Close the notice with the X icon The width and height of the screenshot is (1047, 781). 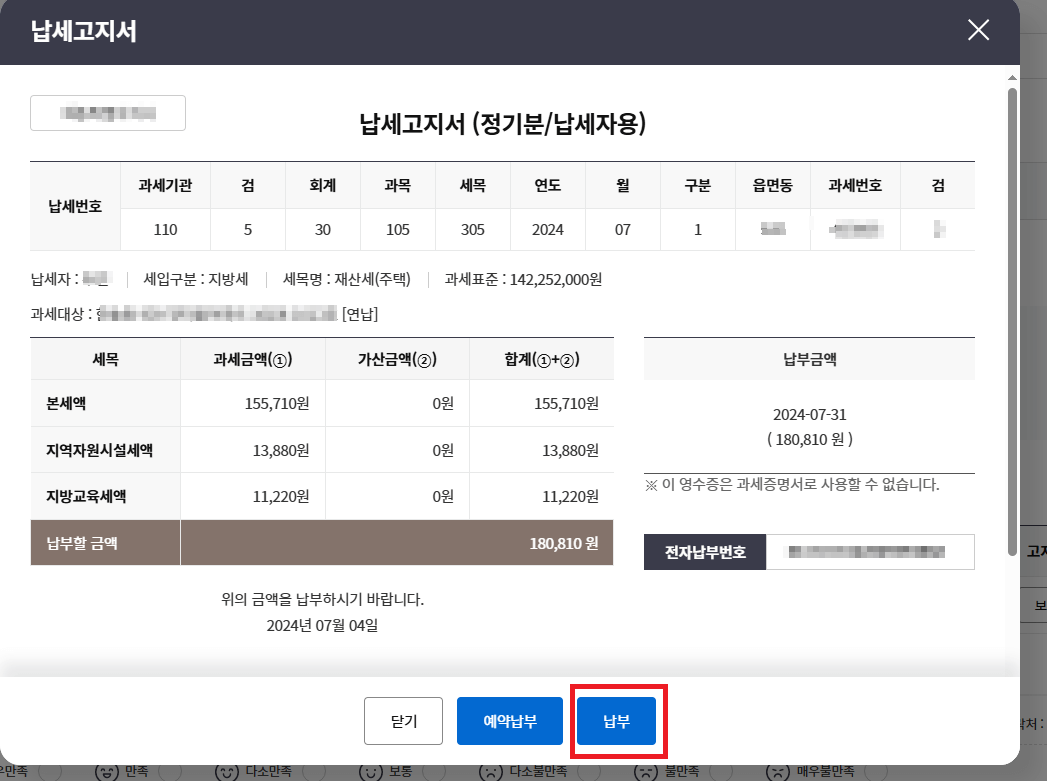pos(977,30)
